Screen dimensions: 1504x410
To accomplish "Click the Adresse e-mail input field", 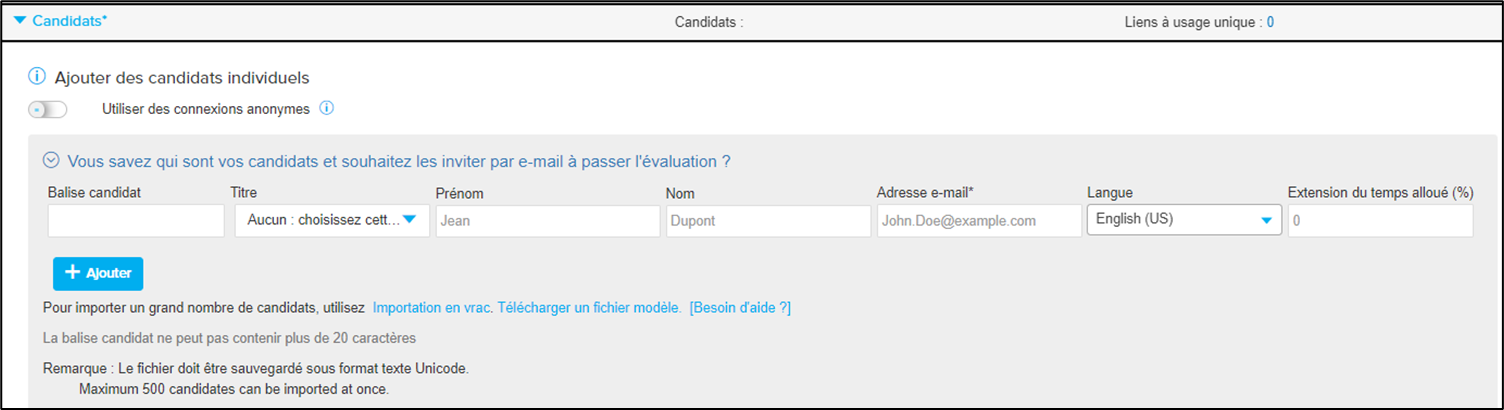I will 979,221.
